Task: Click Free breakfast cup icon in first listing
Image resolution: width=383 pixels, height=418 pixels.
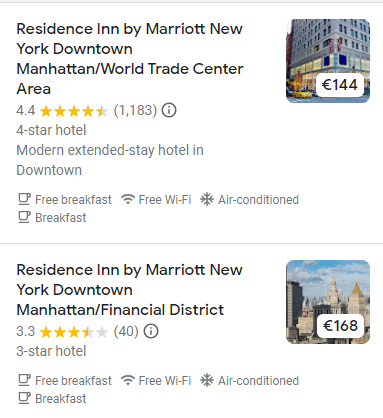Action: pyautogui.click(x=24, y=199)
